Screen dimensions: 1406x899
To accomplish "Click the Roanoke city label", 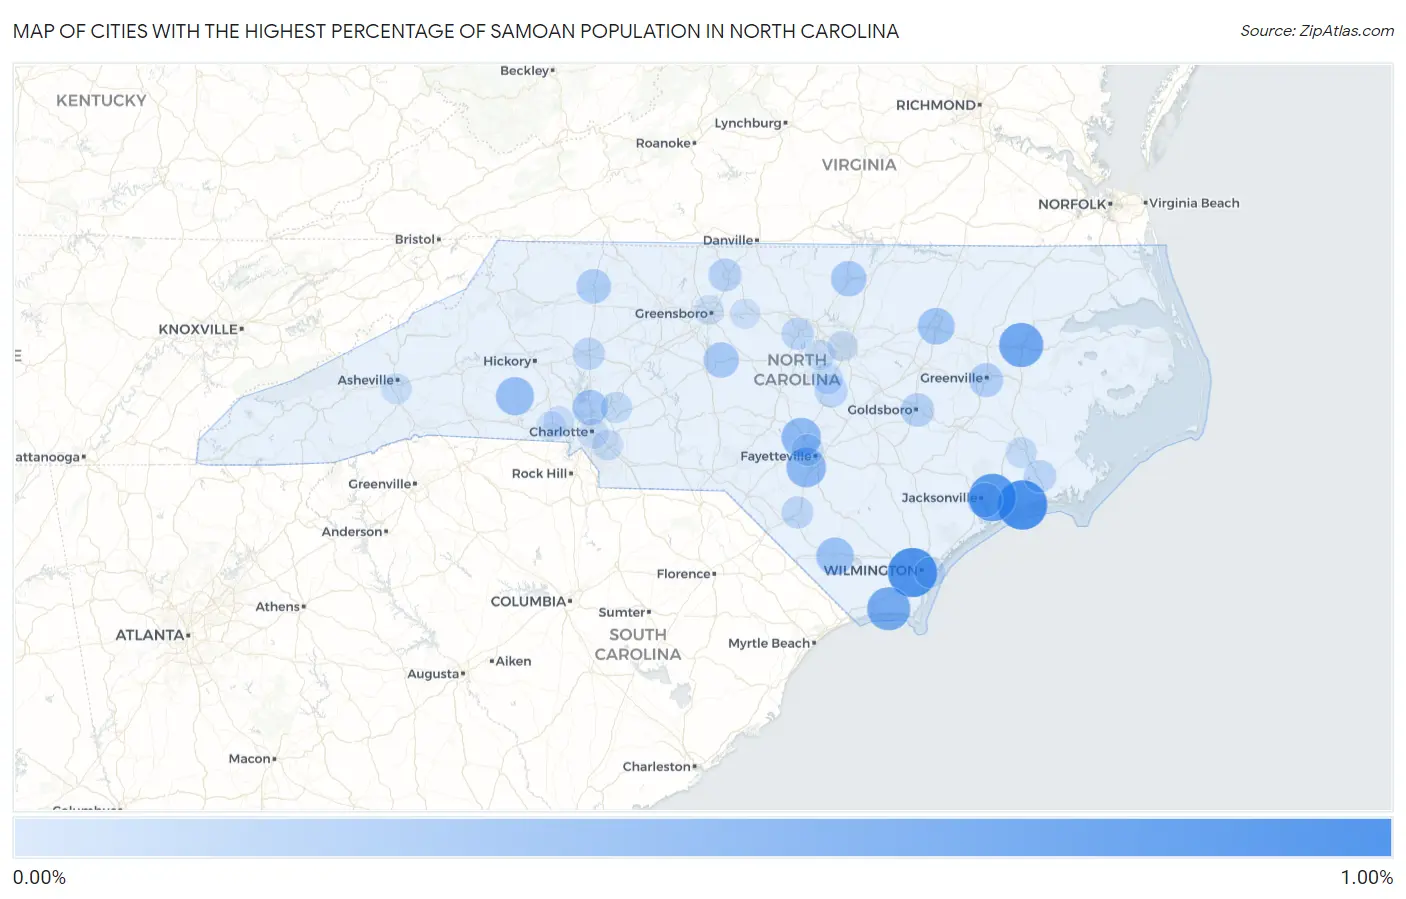I will coord(664,143).
